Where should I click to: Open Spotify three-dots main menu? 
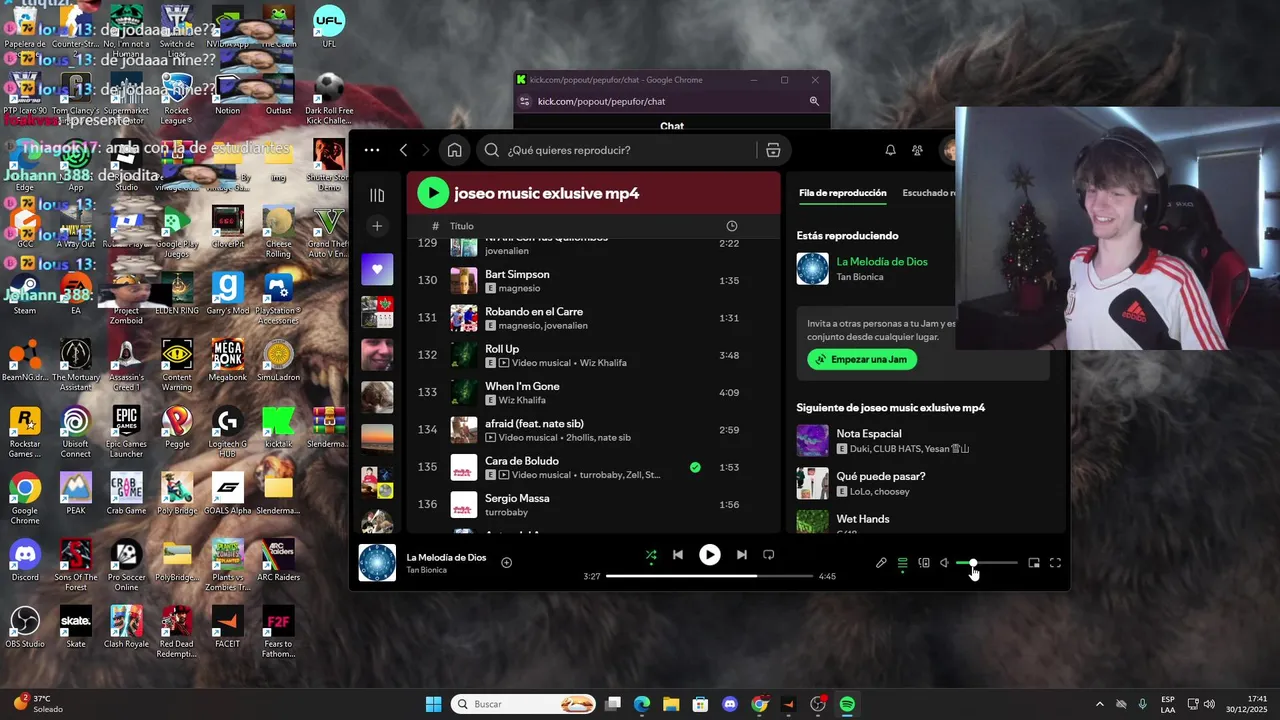tap(372, 150)
